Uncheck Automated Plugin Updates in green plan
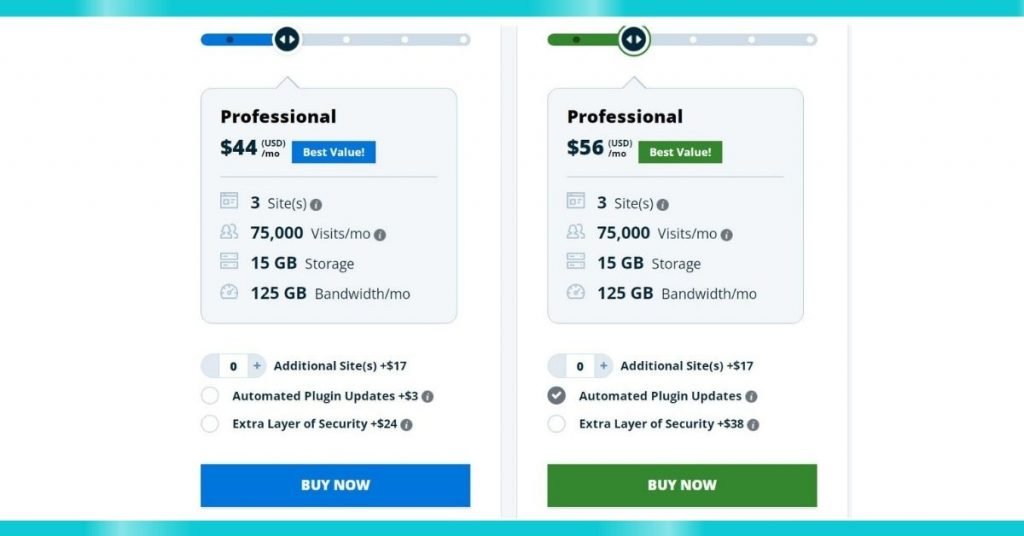 (556, 396)
